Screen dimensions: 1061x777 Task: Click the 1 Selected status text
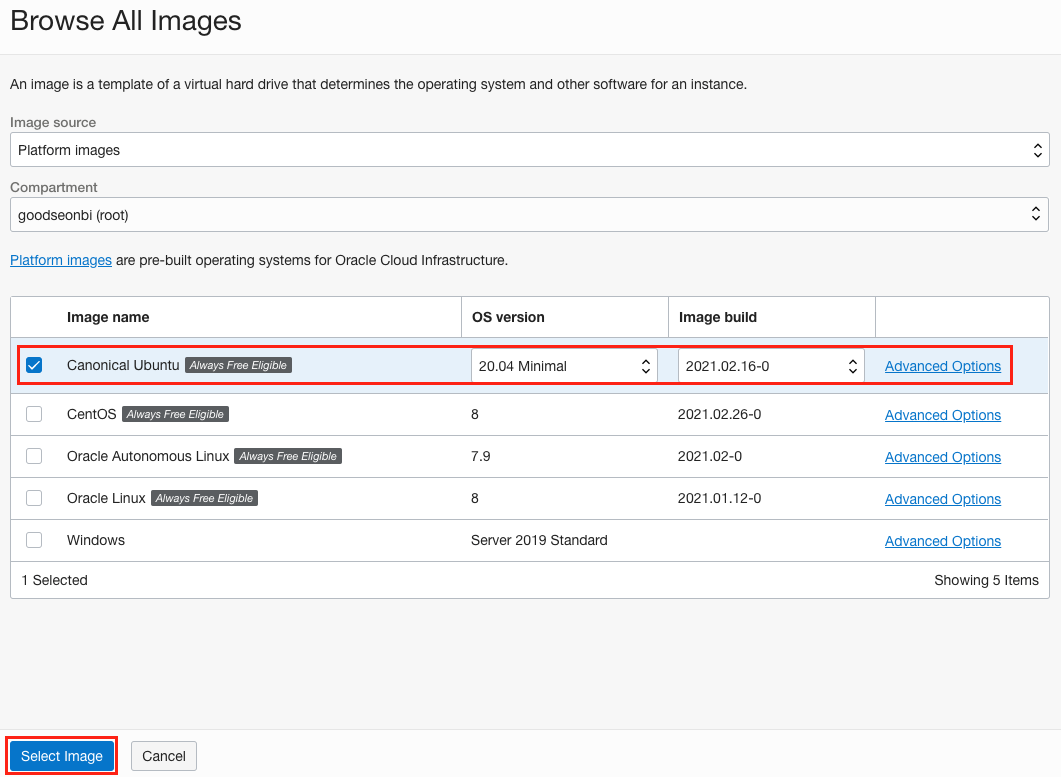pos(55,580)
